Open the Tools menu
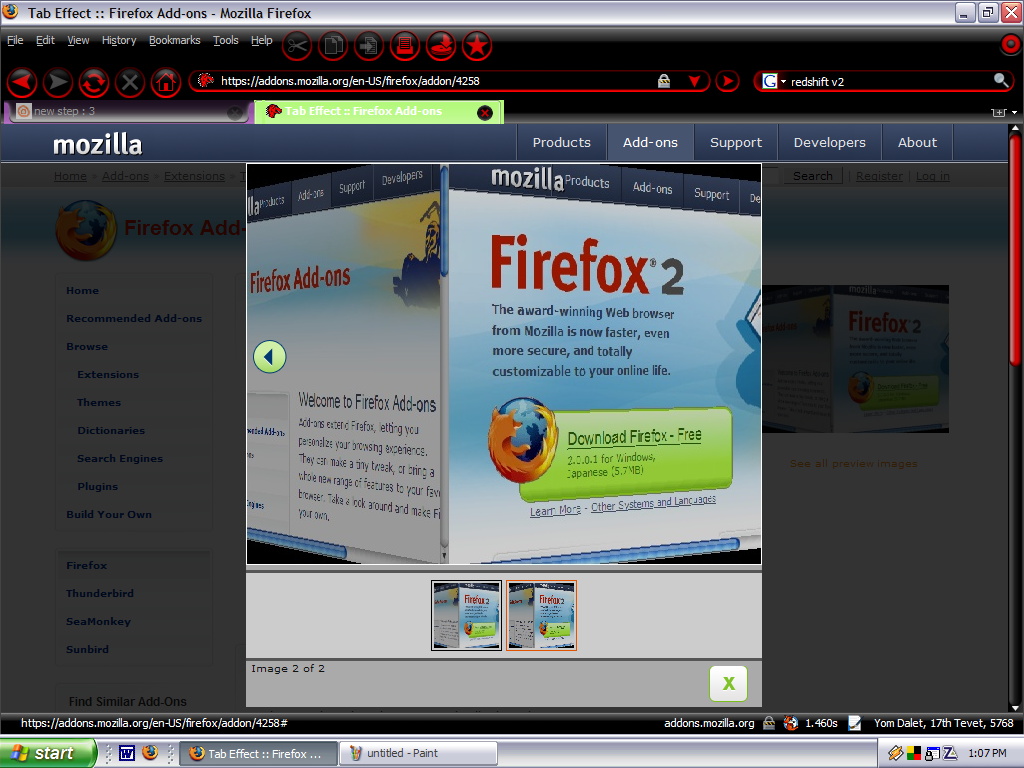Screen dimensions: 1024x768 click(225, 40)
